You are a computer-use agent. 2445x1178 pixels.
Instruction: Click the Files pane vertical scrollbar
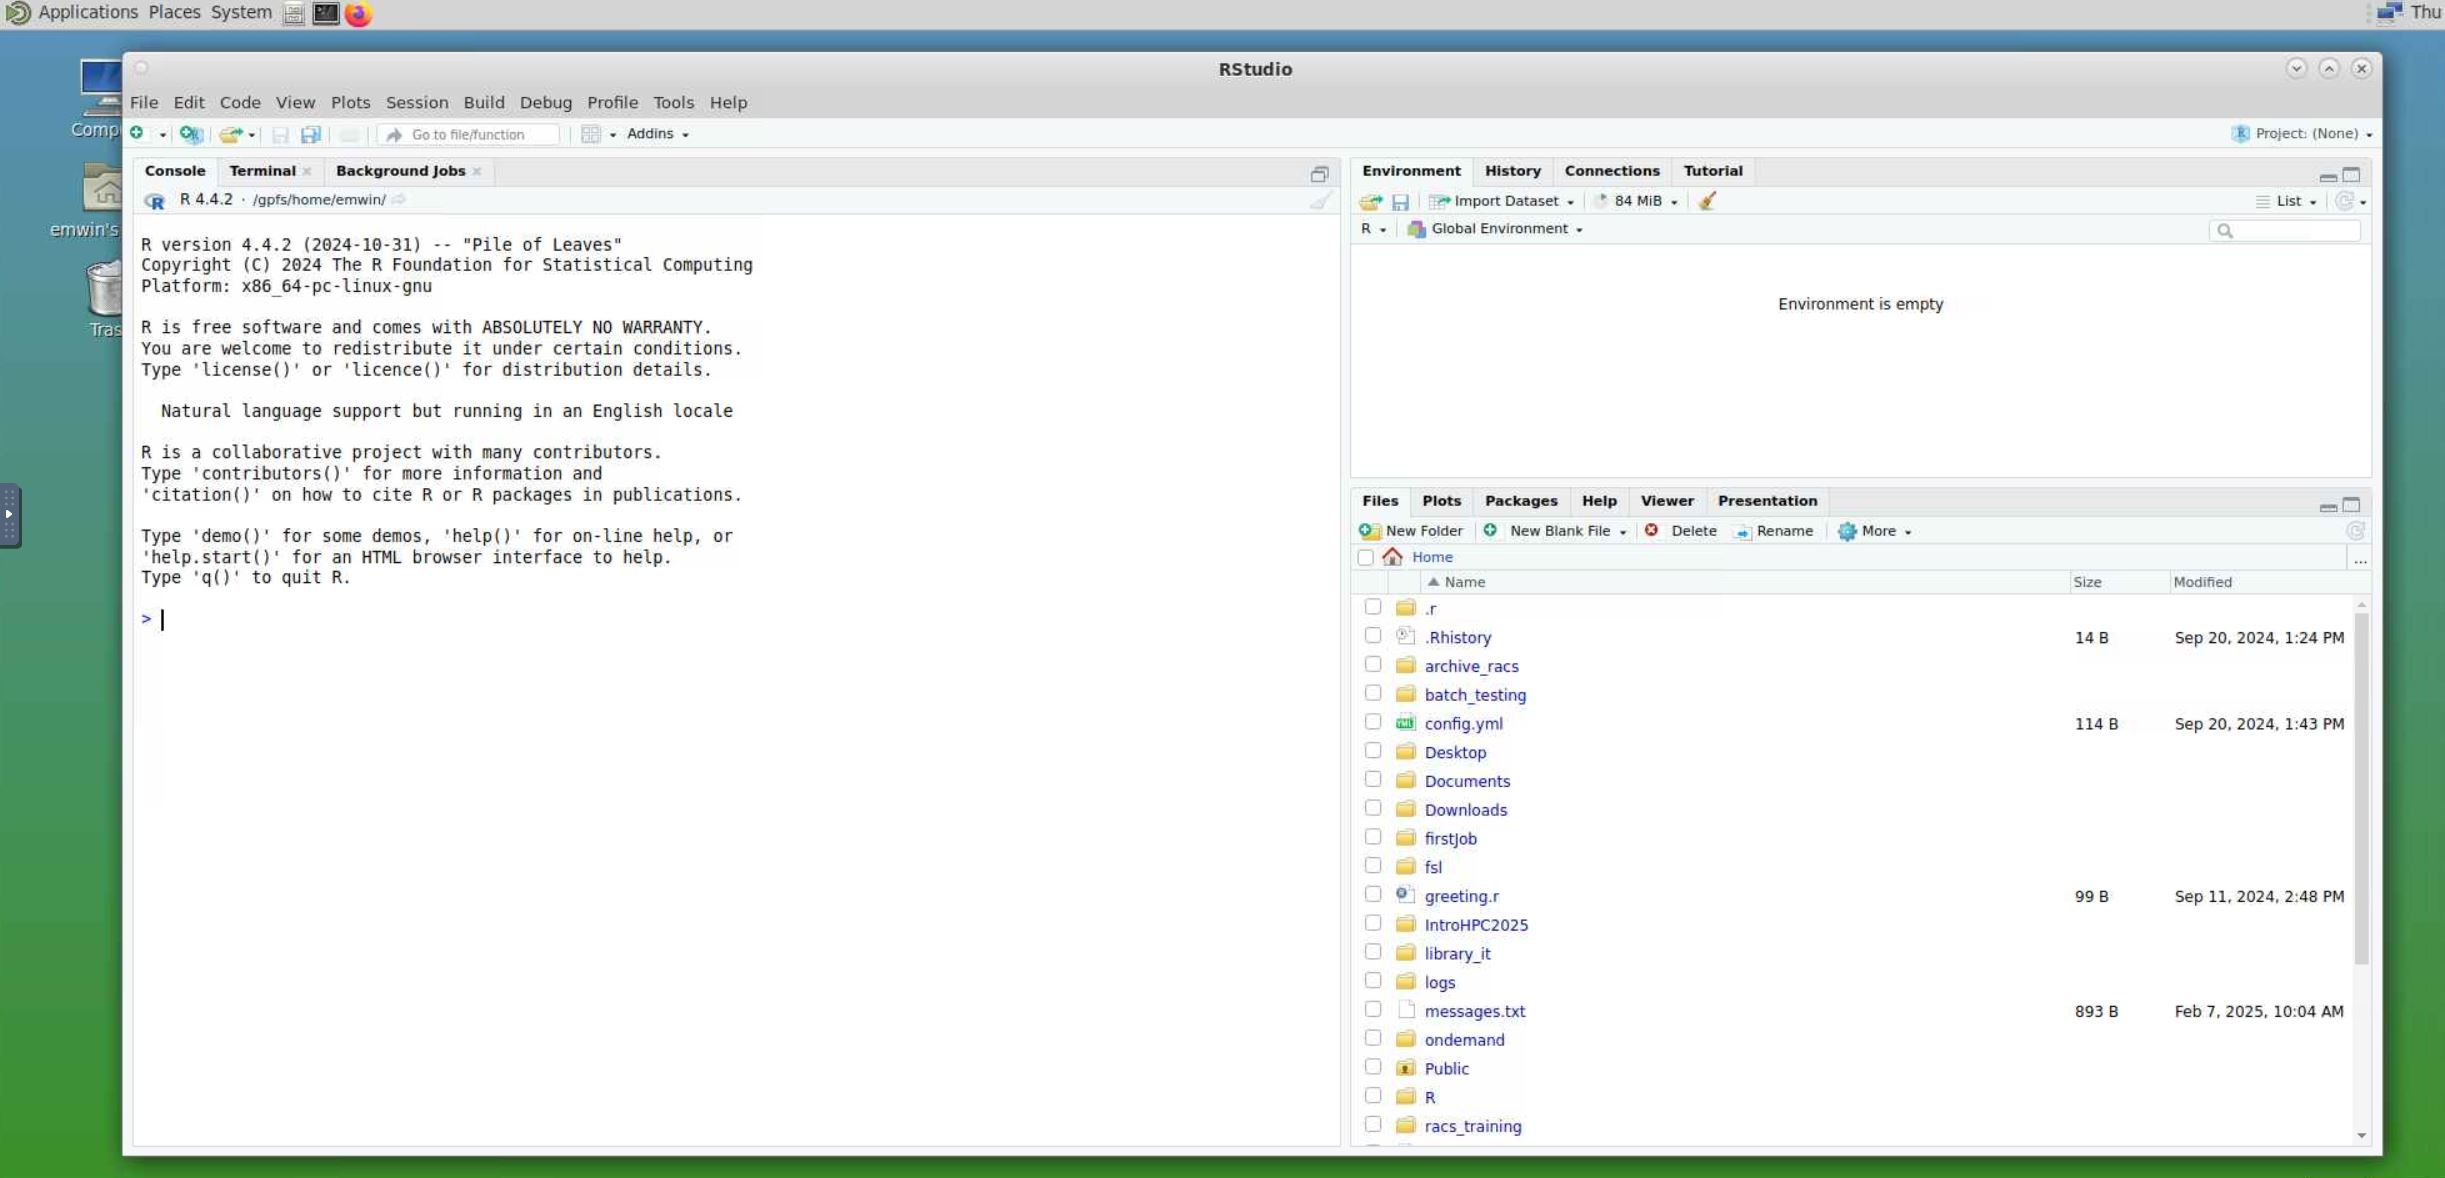[2361, 790]
